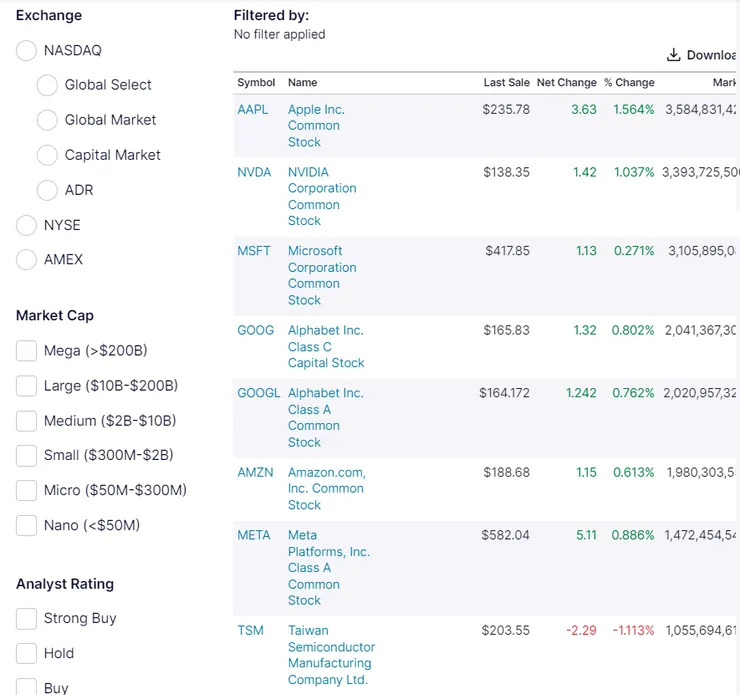
Task: Open the AAPL symbol link
Action: 253,110
